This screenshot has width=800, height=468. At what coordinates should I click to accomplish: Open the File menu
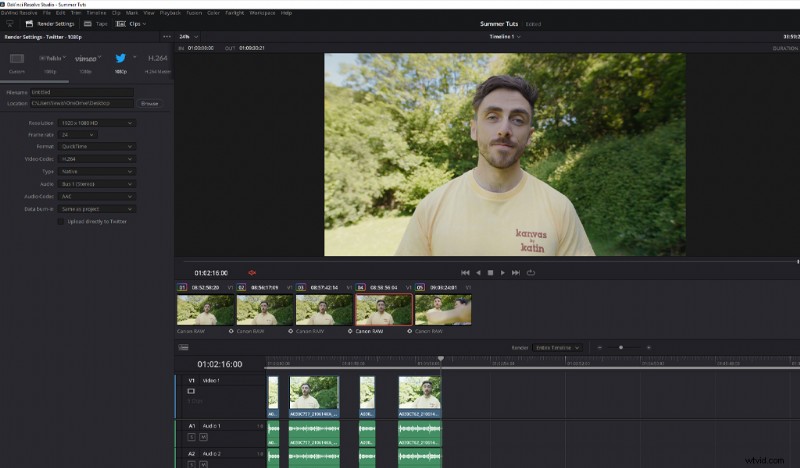[46, 13]
